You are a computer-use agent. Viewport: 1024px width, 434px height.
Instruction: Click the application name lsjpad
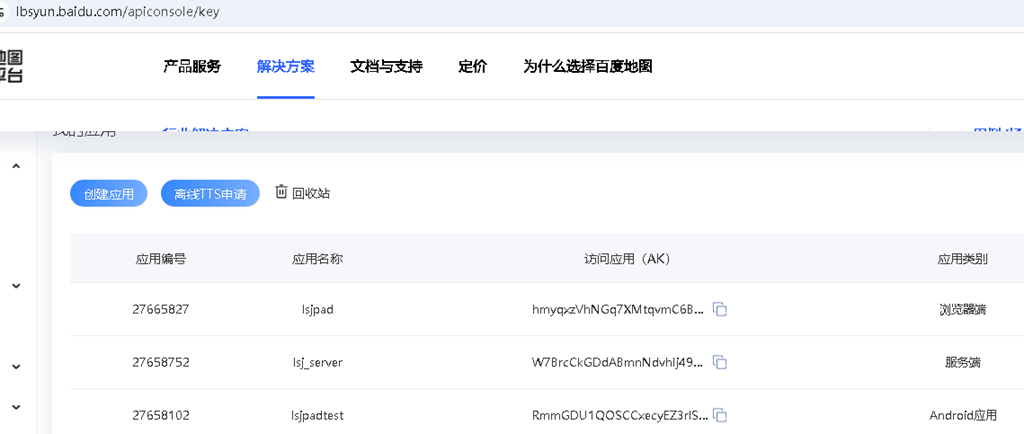point(317,309)
